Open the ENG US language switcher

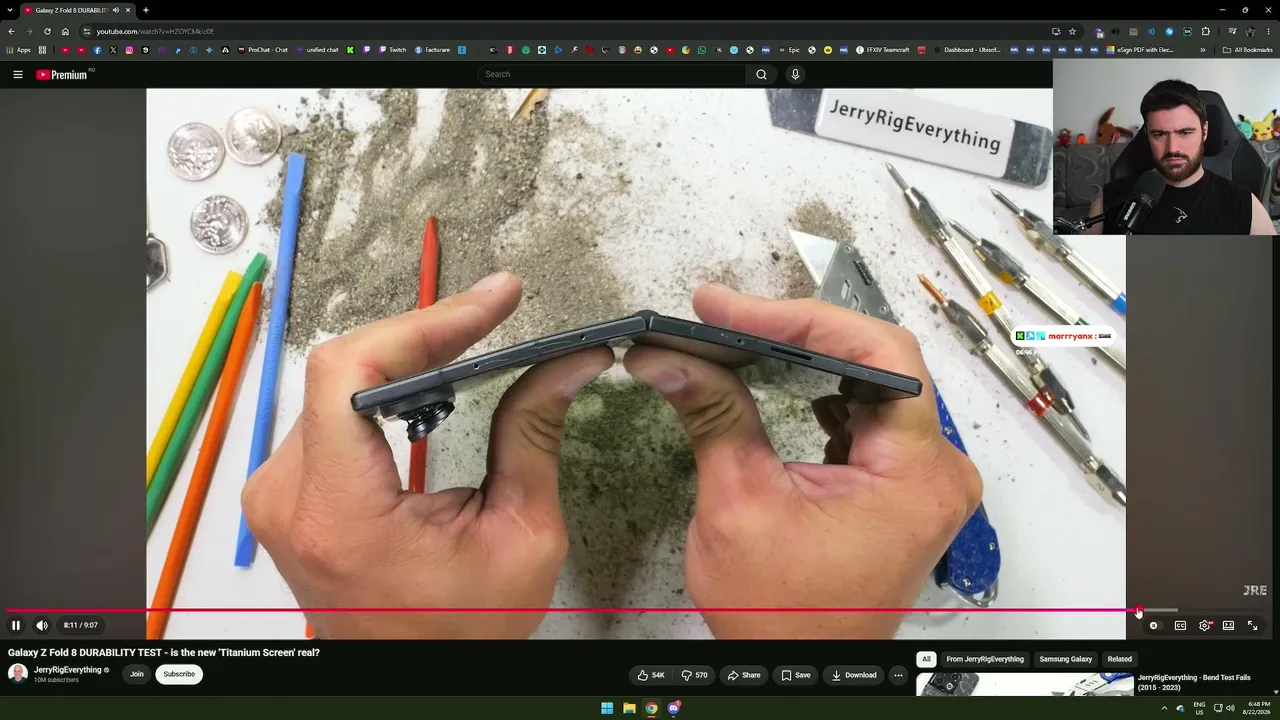(1200, 708)
